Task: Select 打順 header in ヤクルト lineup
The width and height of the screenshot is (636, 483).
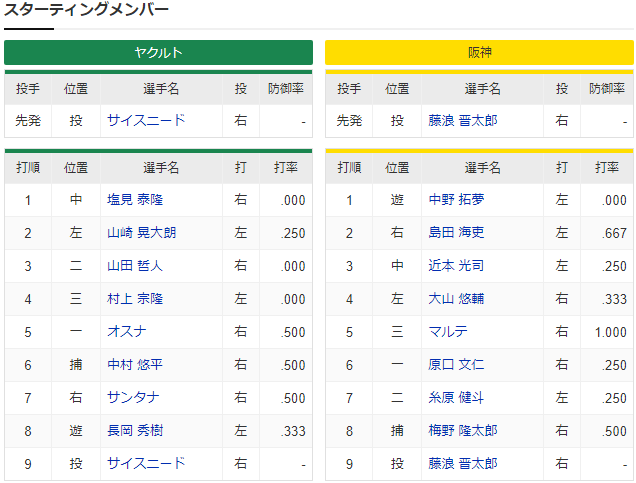Action: (x=28, y=167)
